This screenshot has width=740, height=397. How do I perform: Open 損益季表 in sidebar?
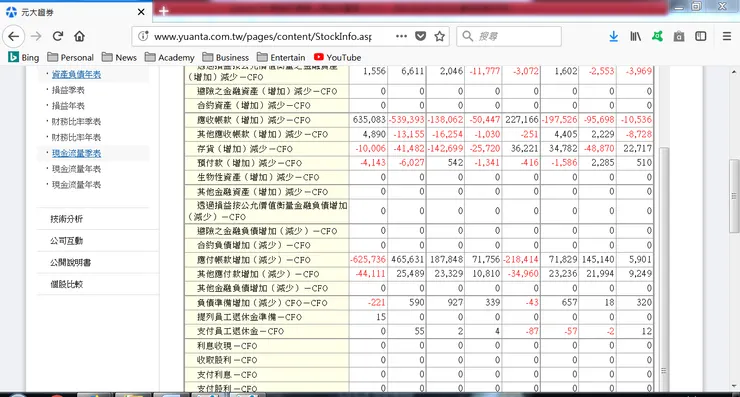coord(68,90)
